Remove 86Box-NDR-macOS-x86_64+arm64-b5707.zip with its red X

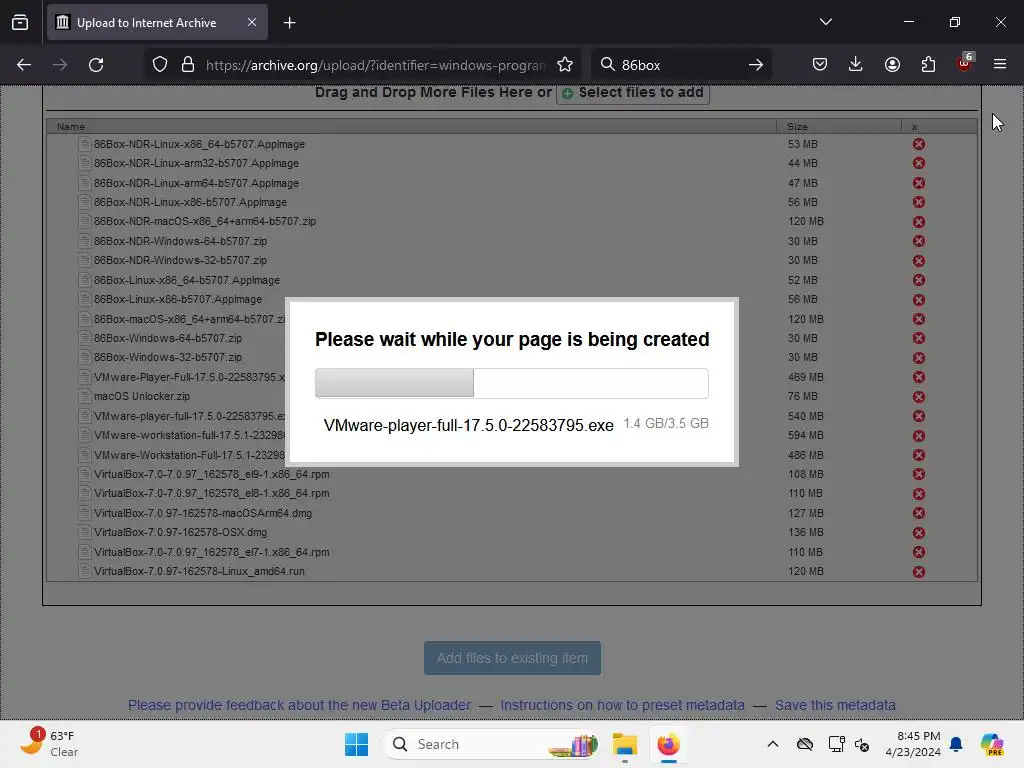918,222
